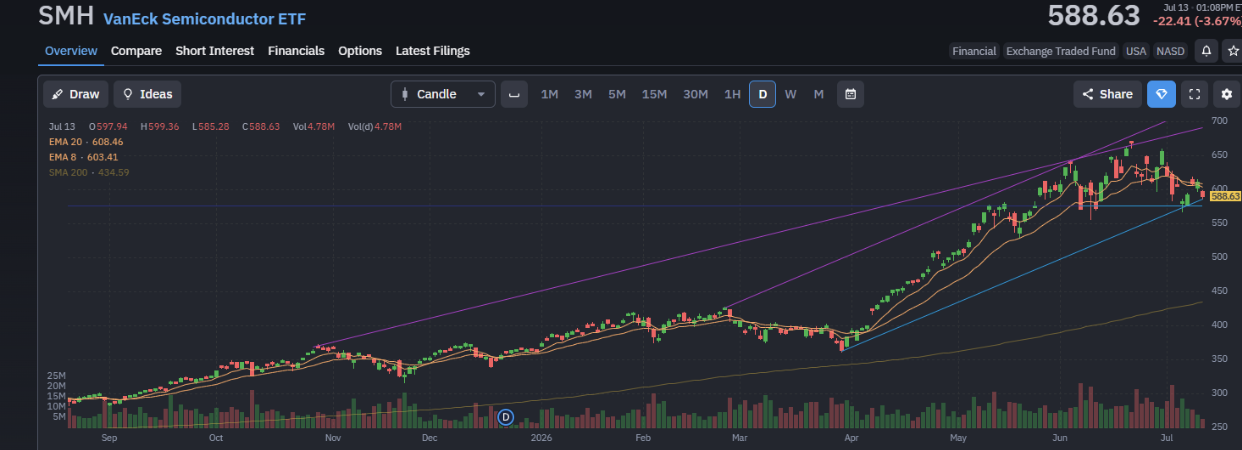Select the 3M timeframe

583,94
